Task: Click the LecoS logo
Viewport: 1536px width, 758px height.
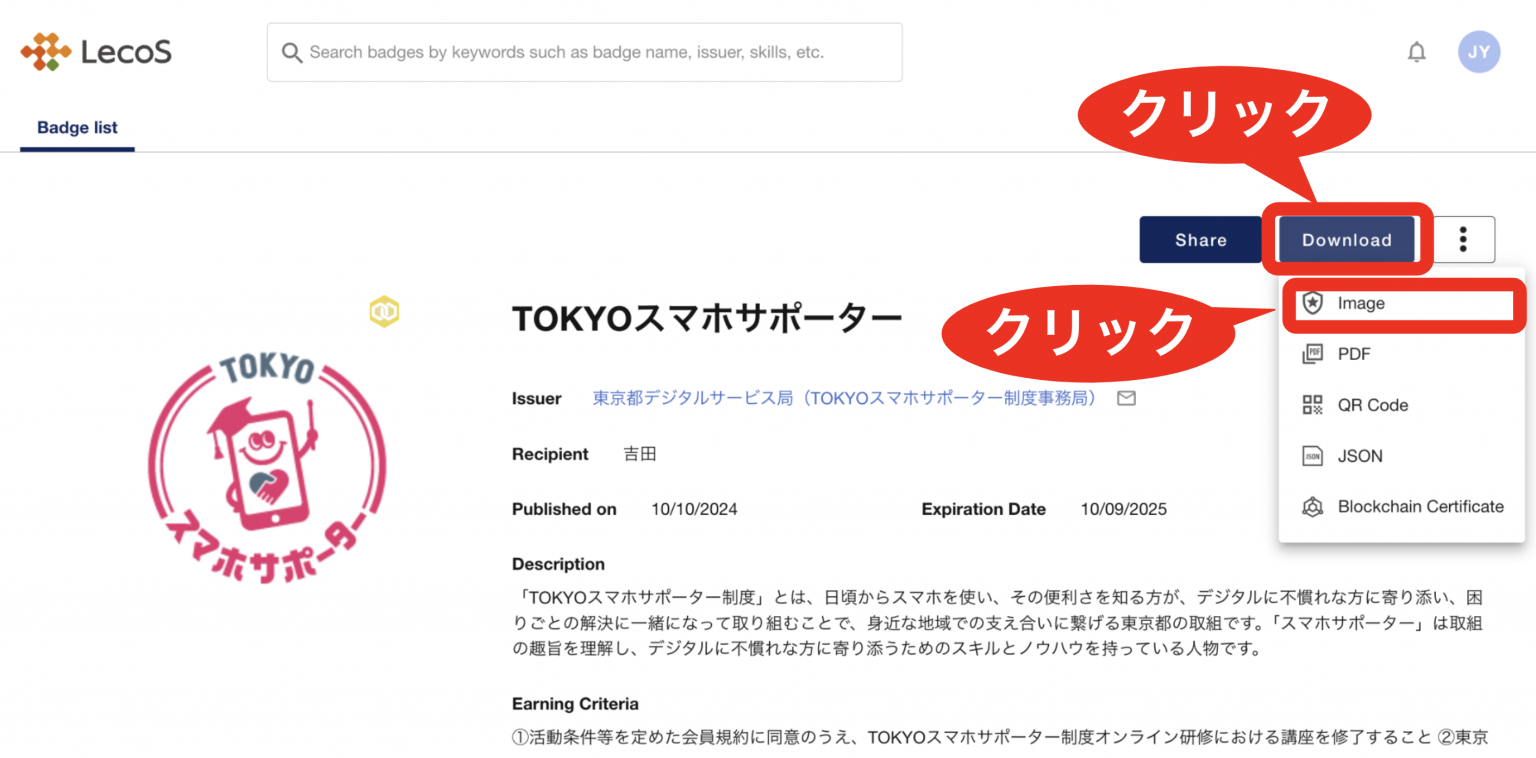Action: [x=95, y=51]
